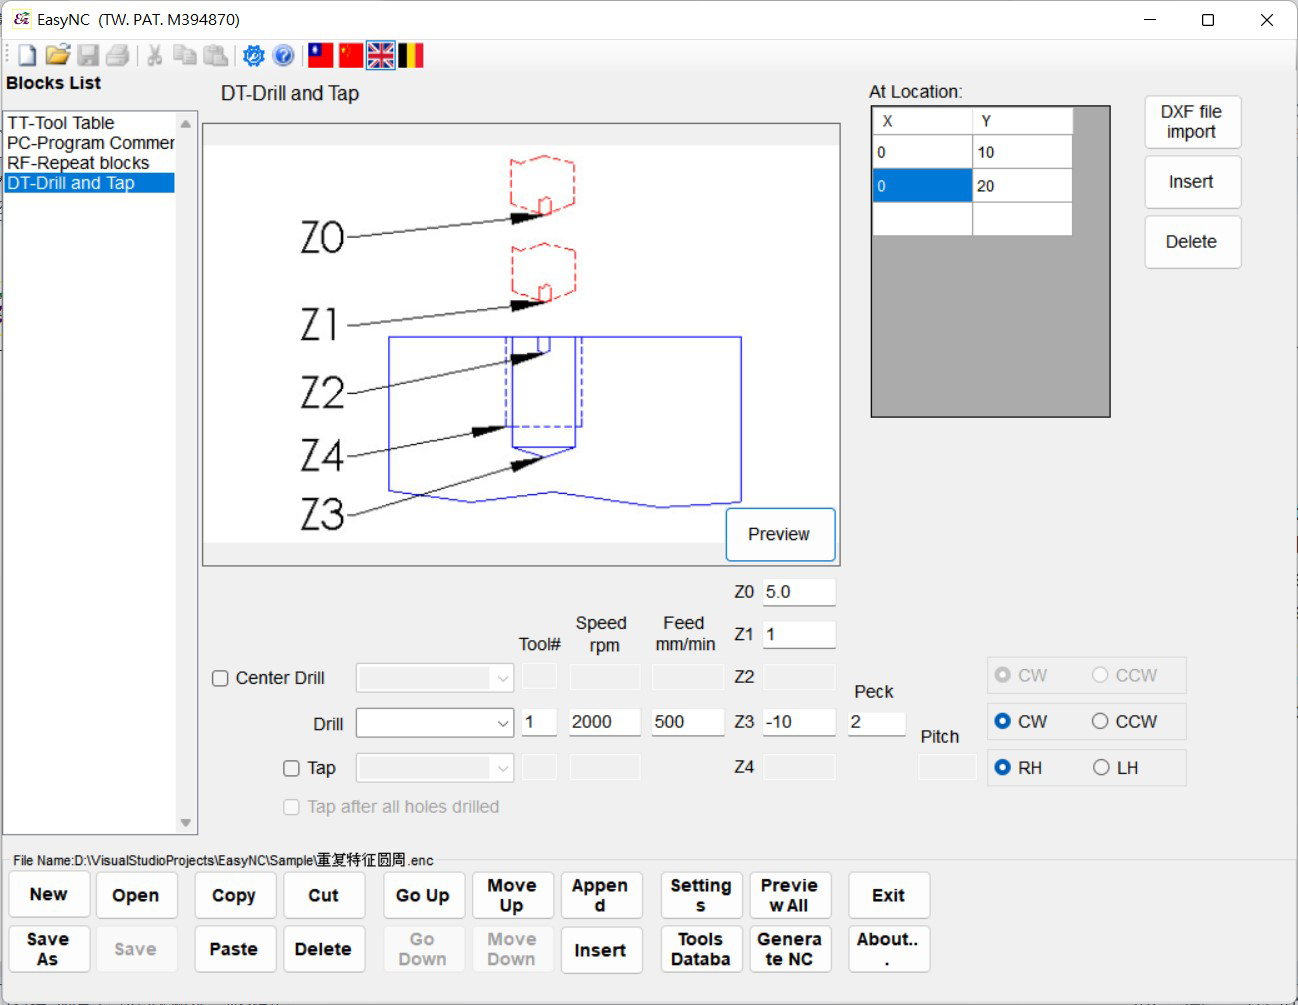1298x1005 pixels.
Task: Click the X column header
Action: (x=922, y=121)
